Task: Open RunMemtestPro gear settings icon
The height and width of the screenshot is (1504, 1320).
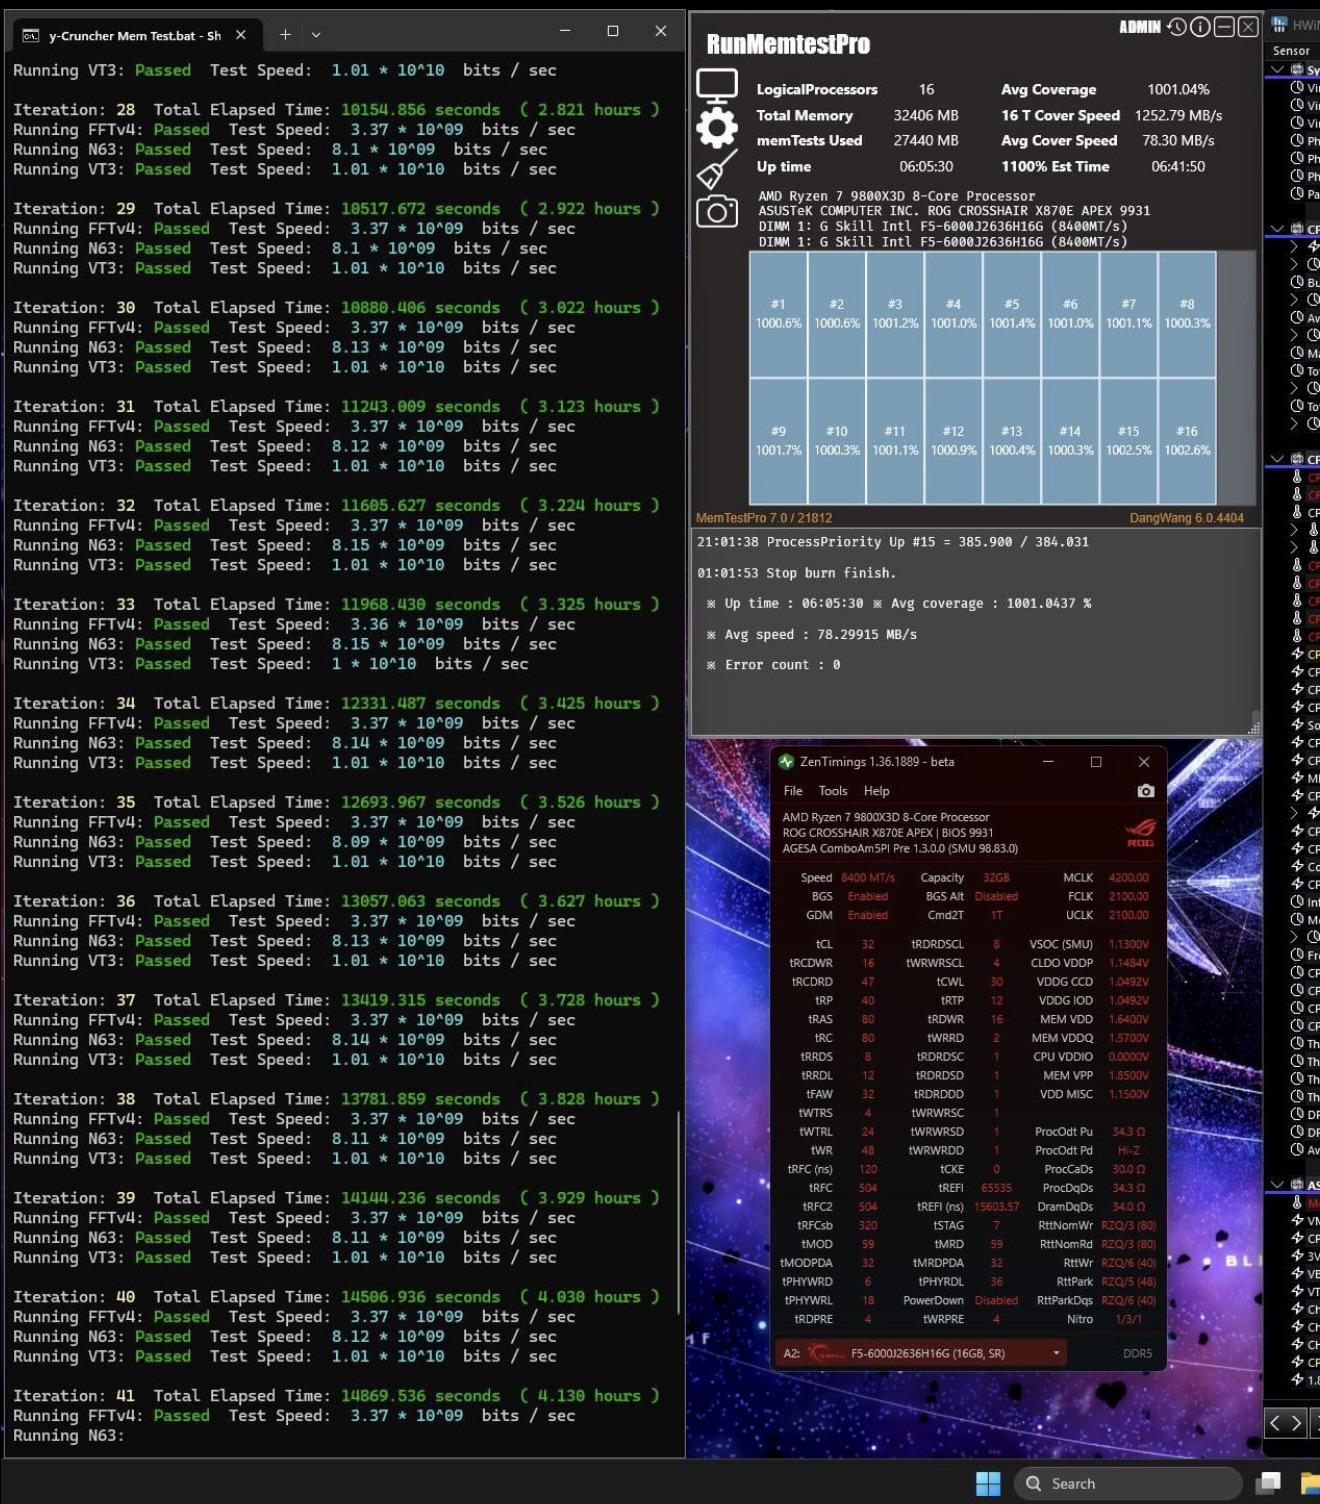Action: click(x=717, y=128)
